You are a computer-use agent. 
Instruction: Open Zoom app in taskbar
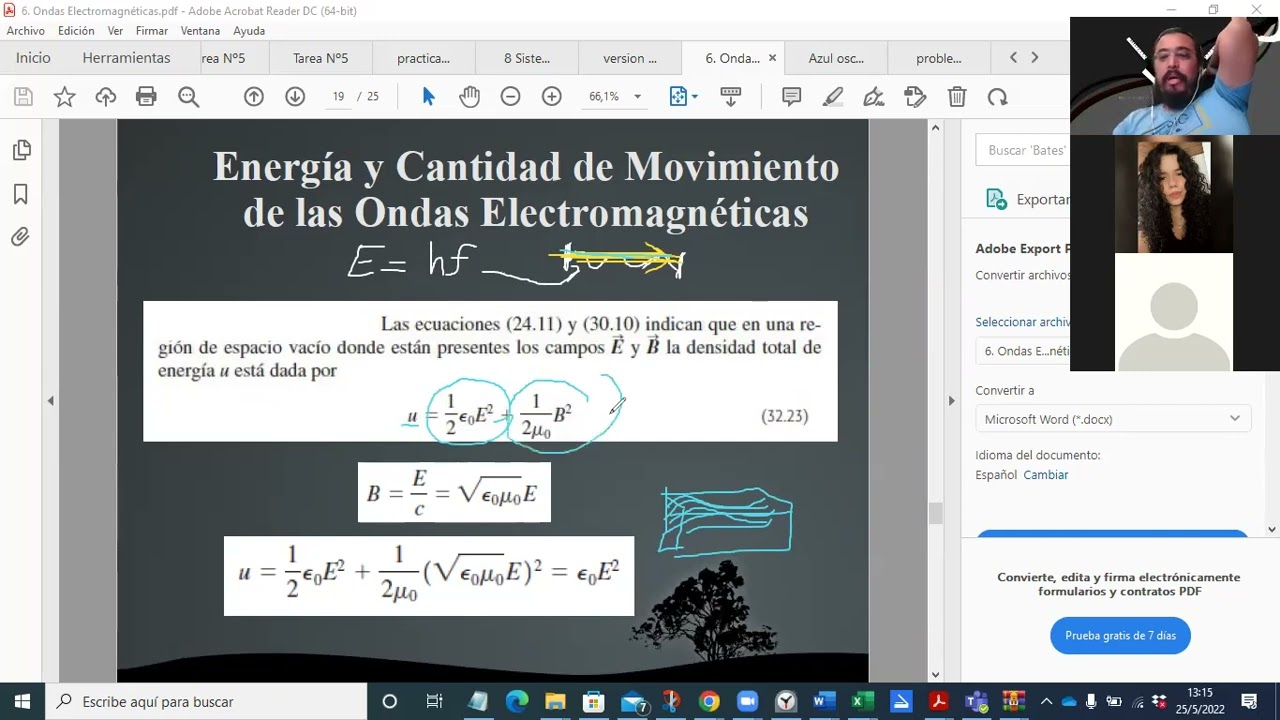point(747,701)
